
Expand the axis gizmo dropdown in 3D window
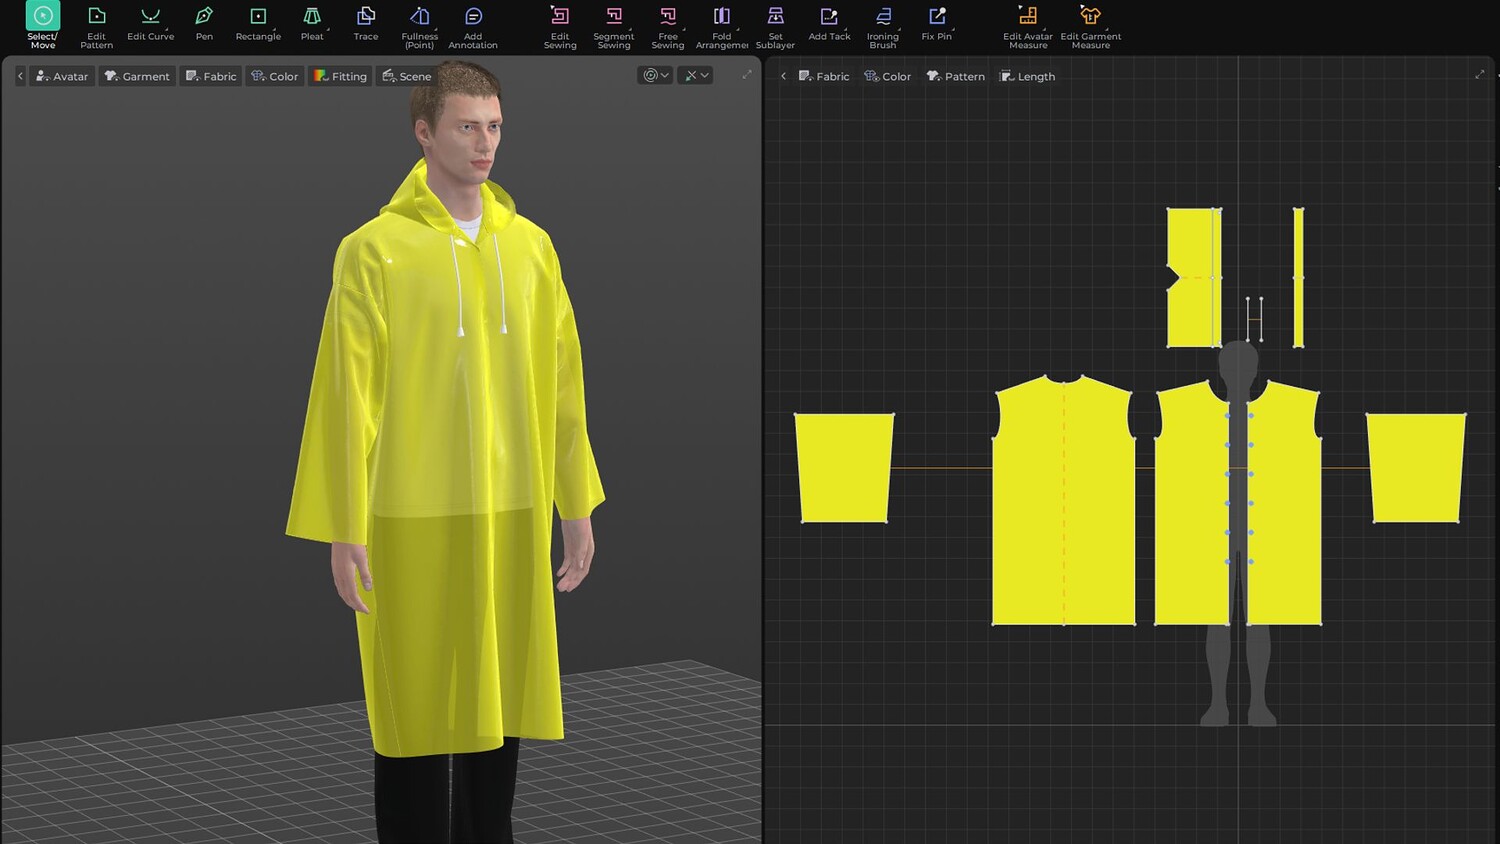tap(695, 75)
